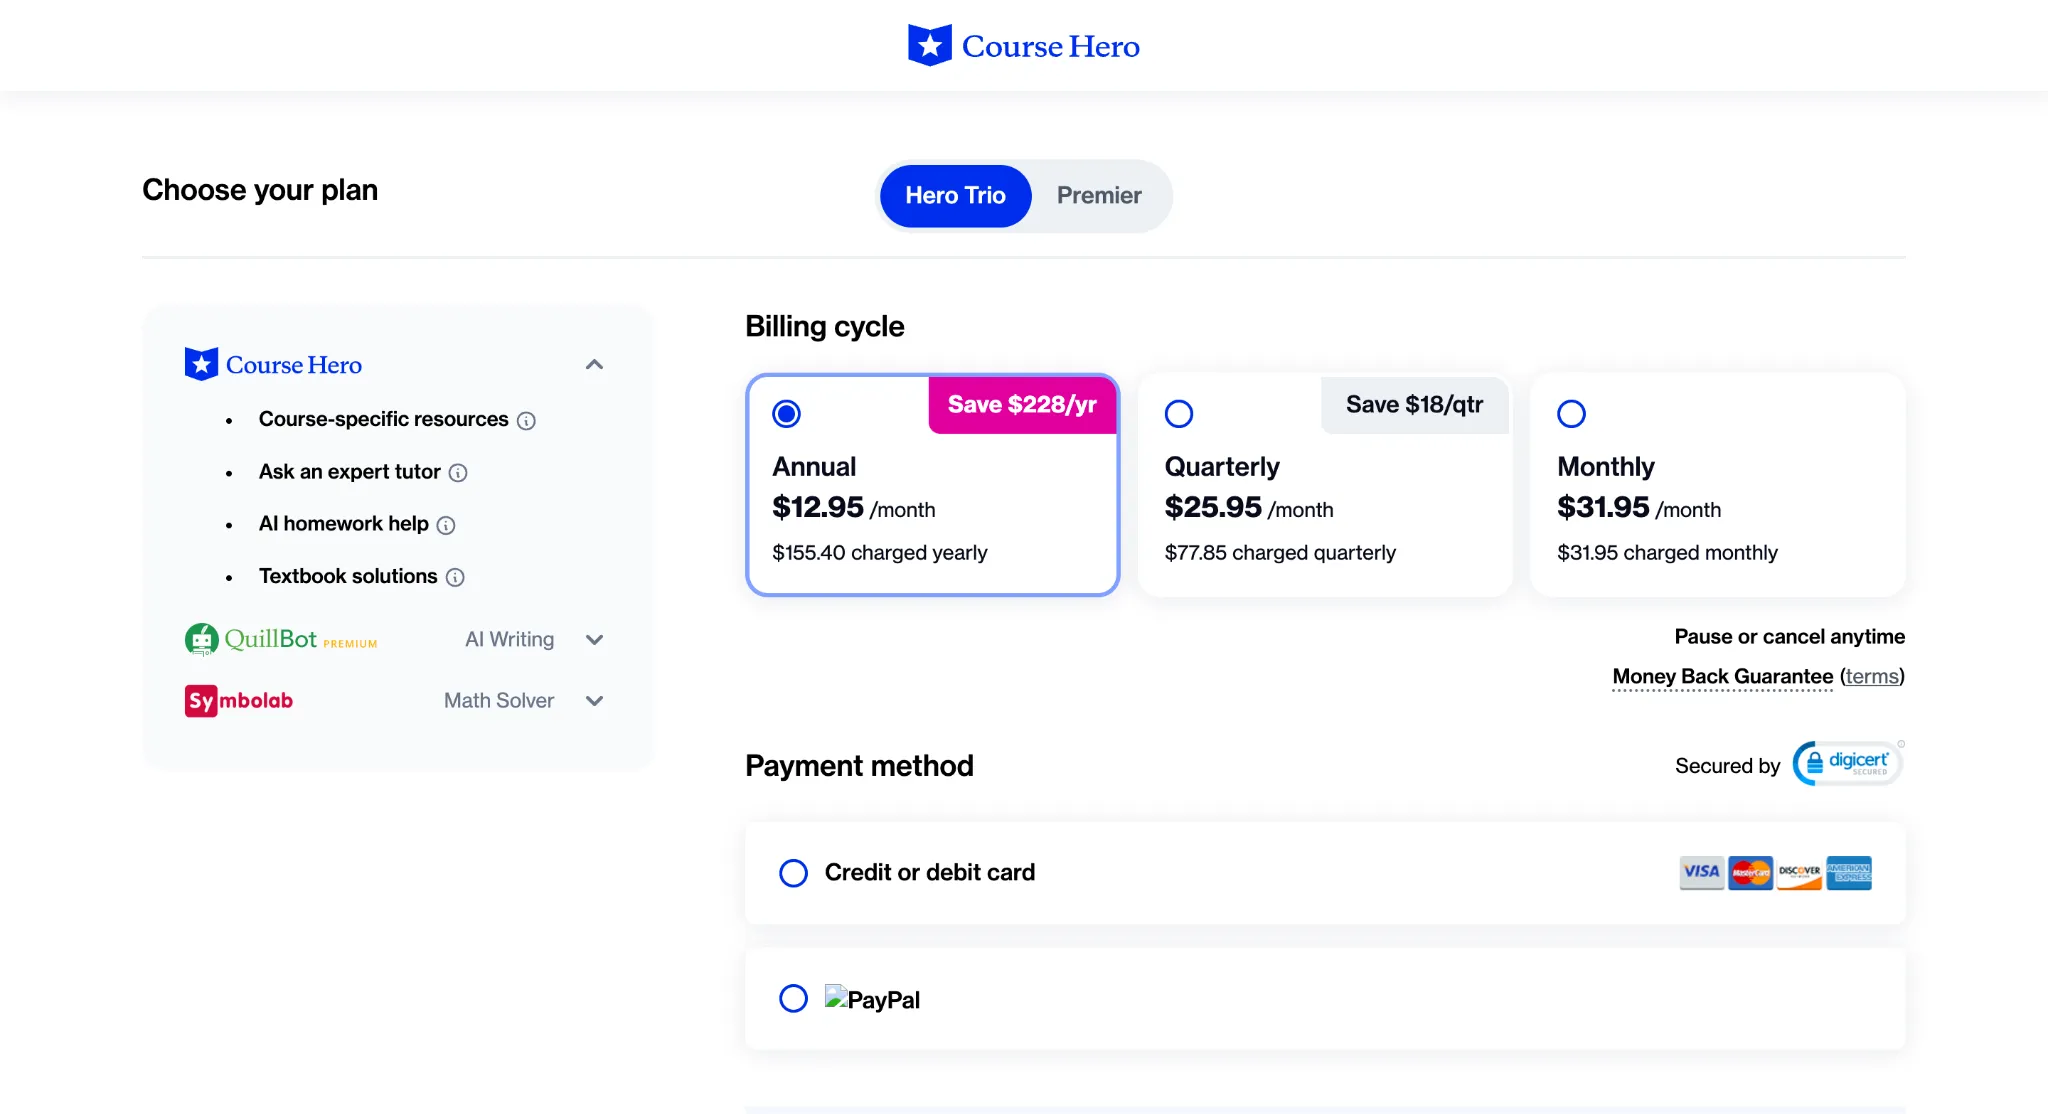Click the Course Hero logo in header

[1023, 46]
